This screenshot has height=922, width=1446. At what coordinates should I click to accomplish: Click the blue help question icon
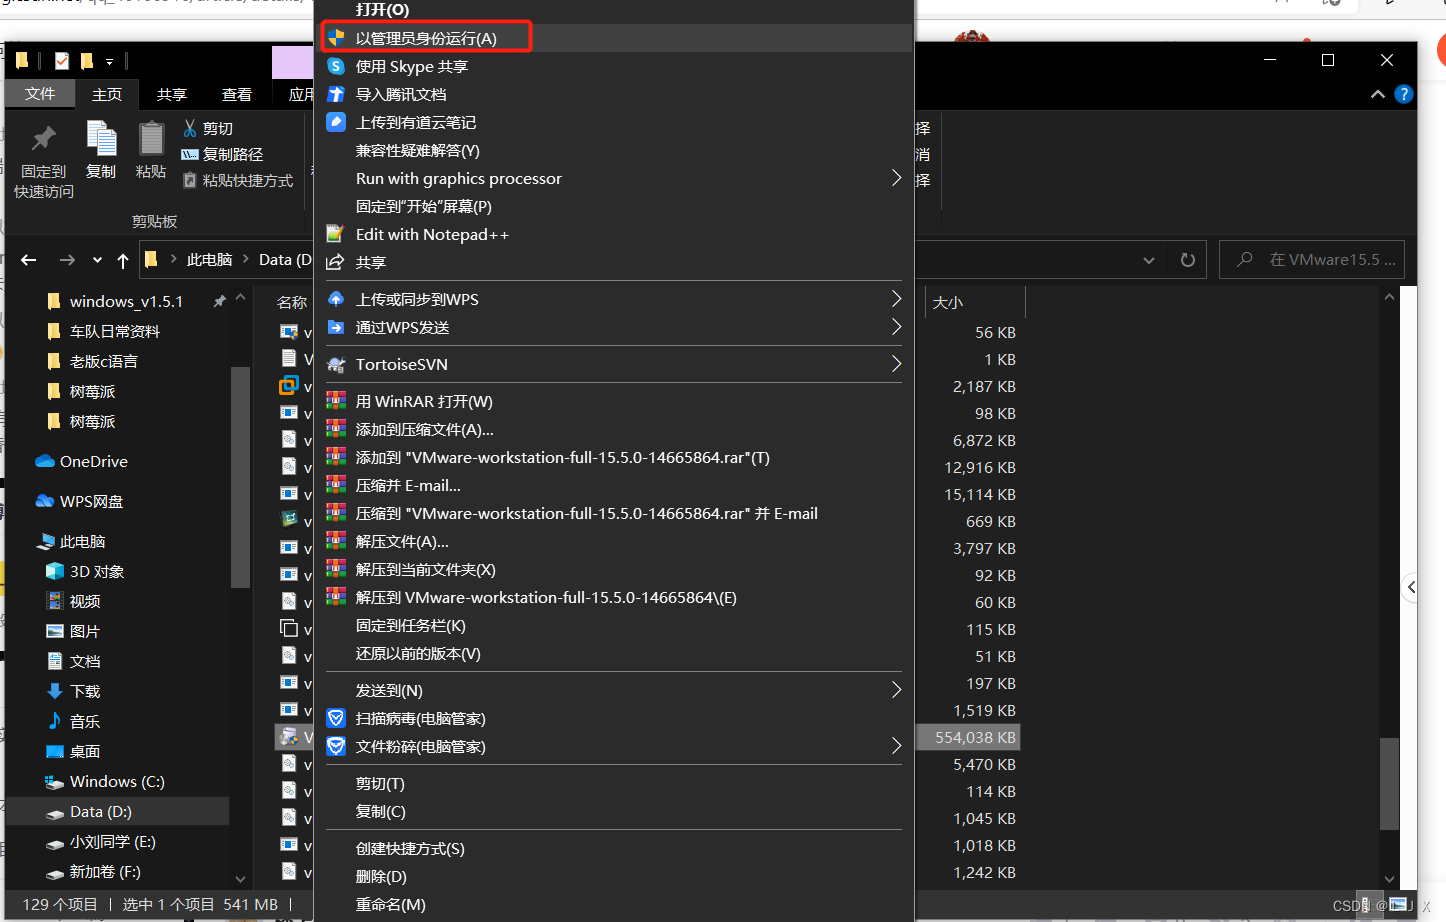(x=1404, y=94)
